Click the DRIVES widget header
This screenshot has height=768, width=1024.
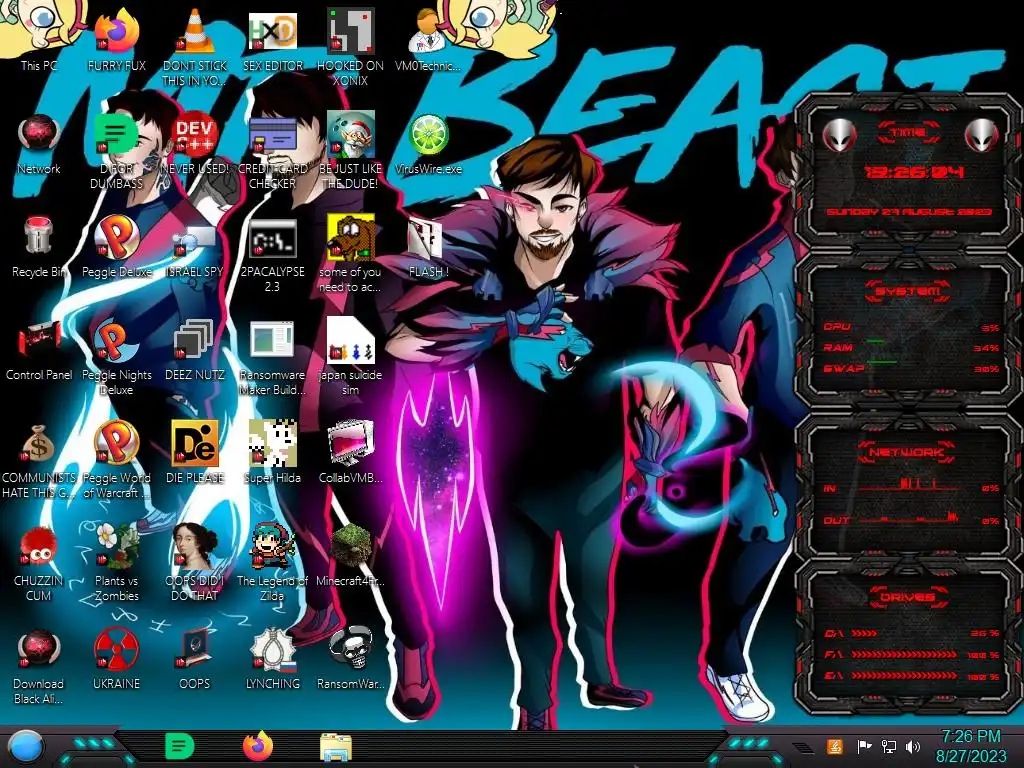(x=908, y=597)
